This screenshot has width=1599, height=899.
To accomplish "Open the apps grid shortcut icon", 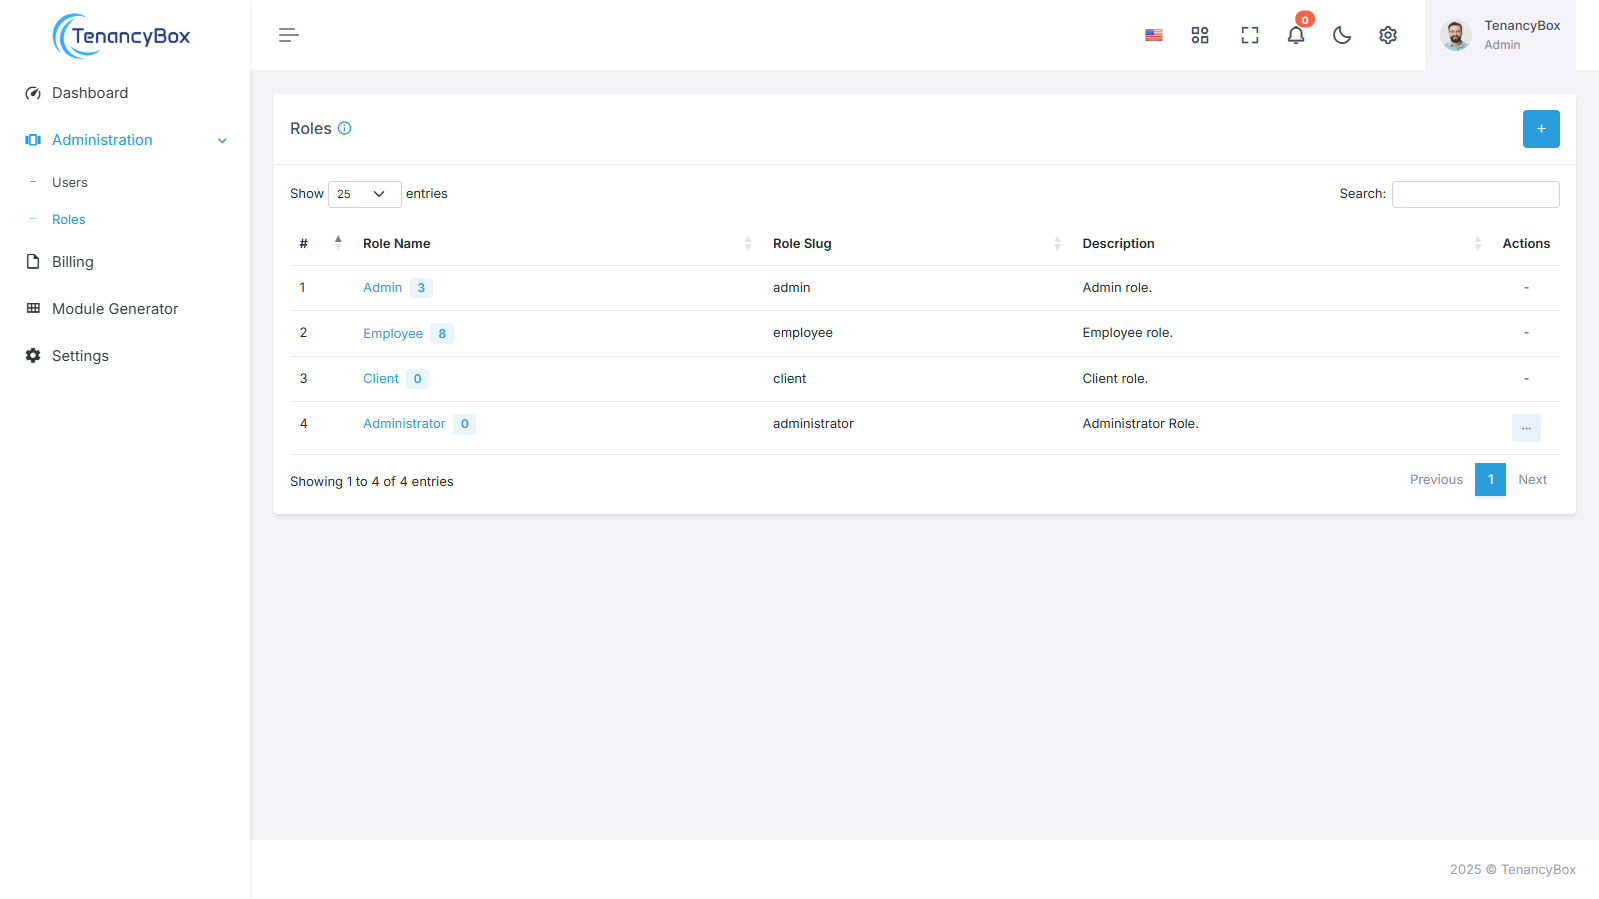I will click(x=1200, y=35).
